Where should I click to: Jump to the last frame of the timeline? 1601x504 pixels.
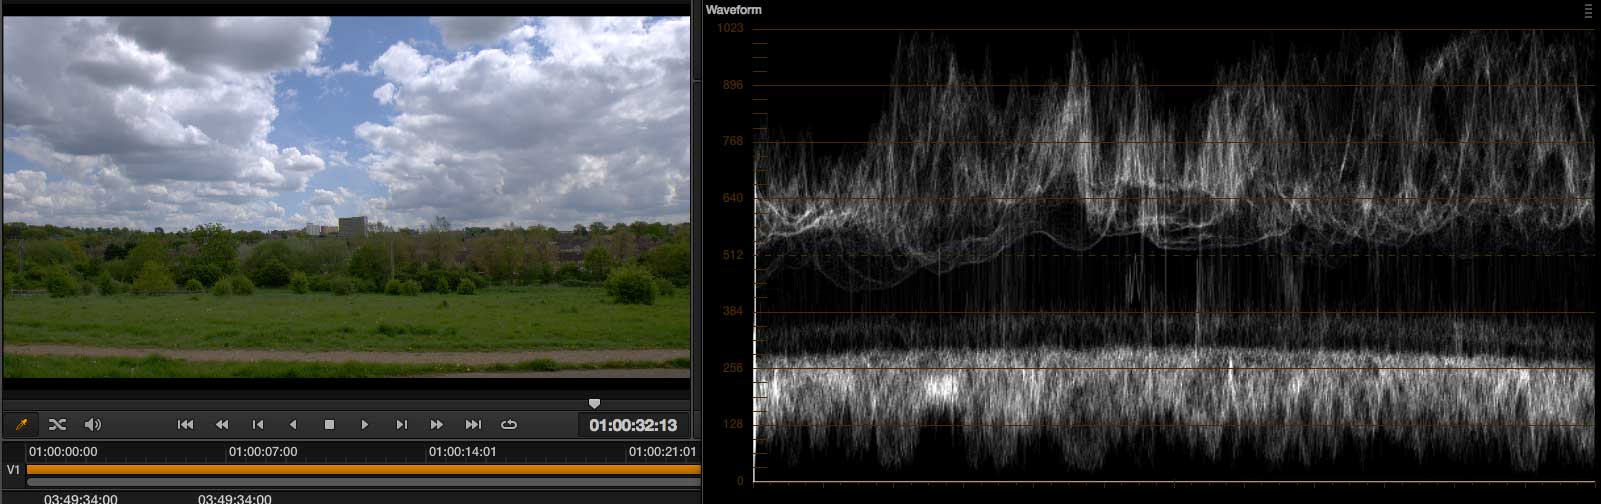(x=473, y=425)
